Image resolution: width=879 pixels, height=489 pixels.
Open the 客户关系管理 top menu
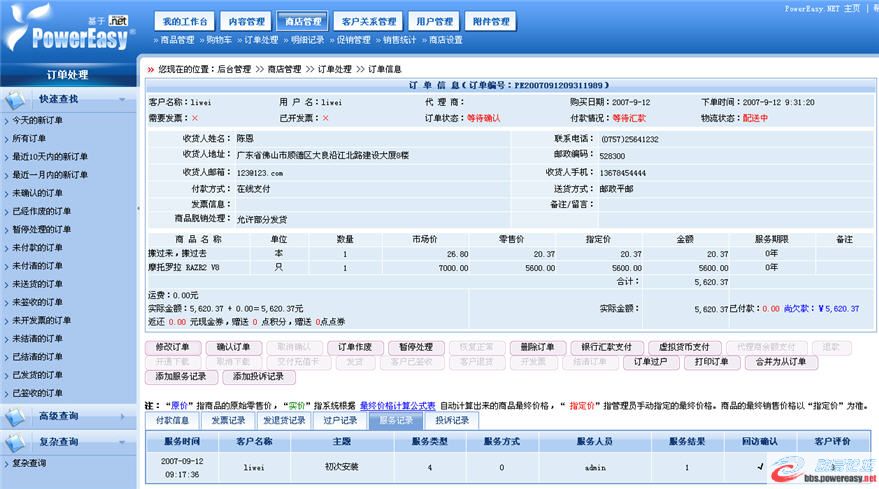[x=369, y=21]
